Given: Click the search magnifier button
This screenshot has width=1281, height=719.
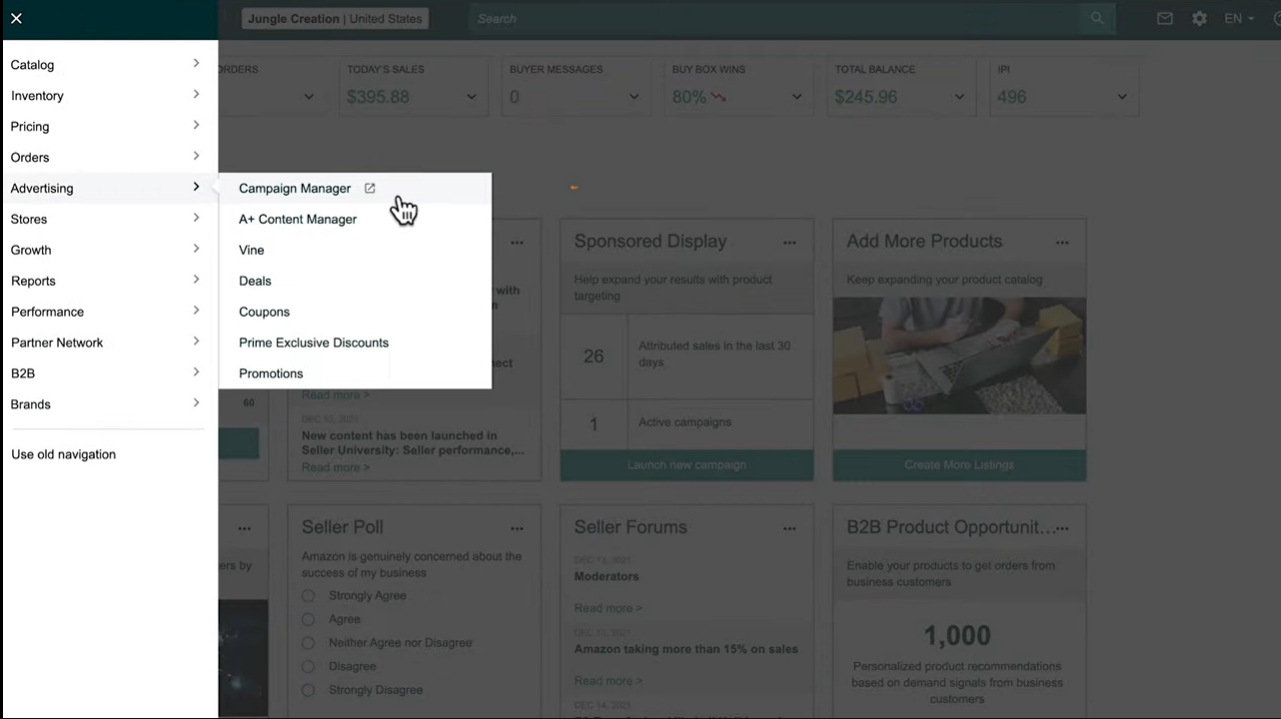Looking at the screenshot, I should pyautogui.click(x=1097, y=18).
